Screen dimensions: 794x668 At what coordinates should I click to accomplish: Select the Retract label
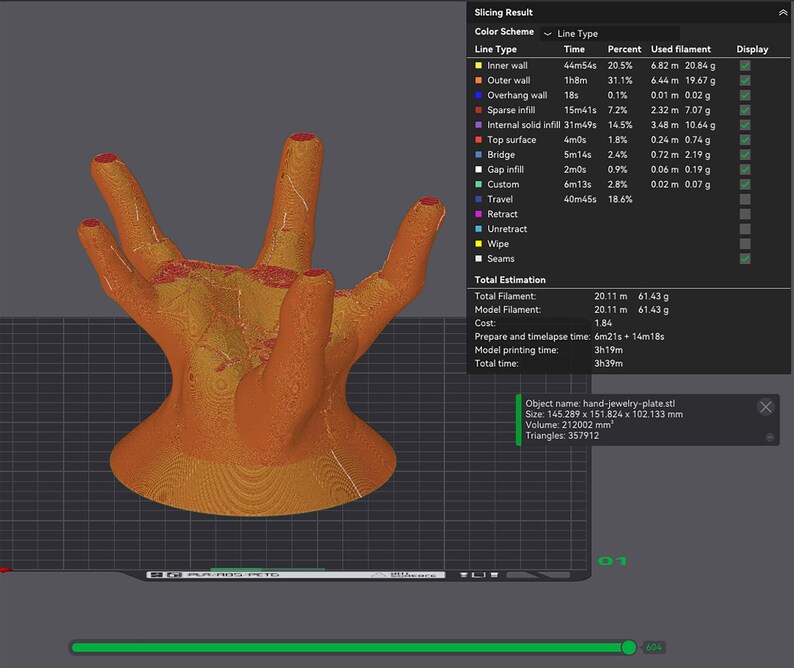pos(502,214)
